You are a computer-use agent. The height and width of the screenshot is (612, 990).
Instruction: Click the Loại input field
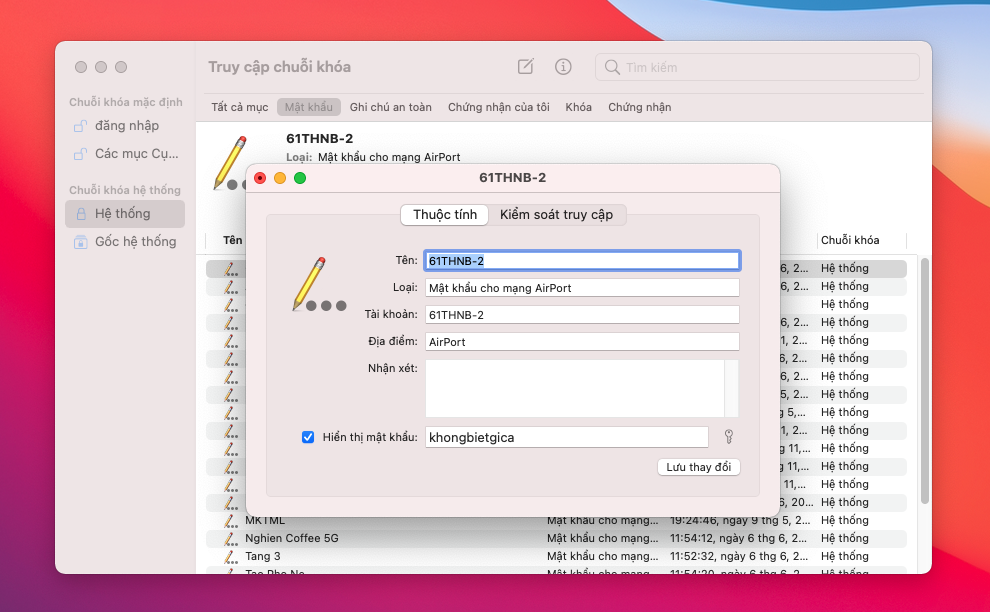582,288
